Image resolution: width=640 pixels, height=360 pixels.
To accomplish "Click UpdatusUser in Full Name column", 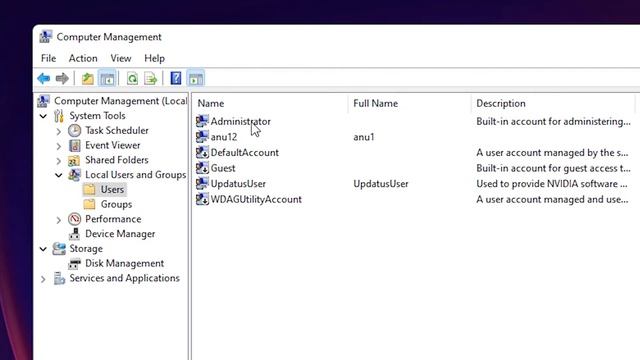I will (x=380, y=184).
